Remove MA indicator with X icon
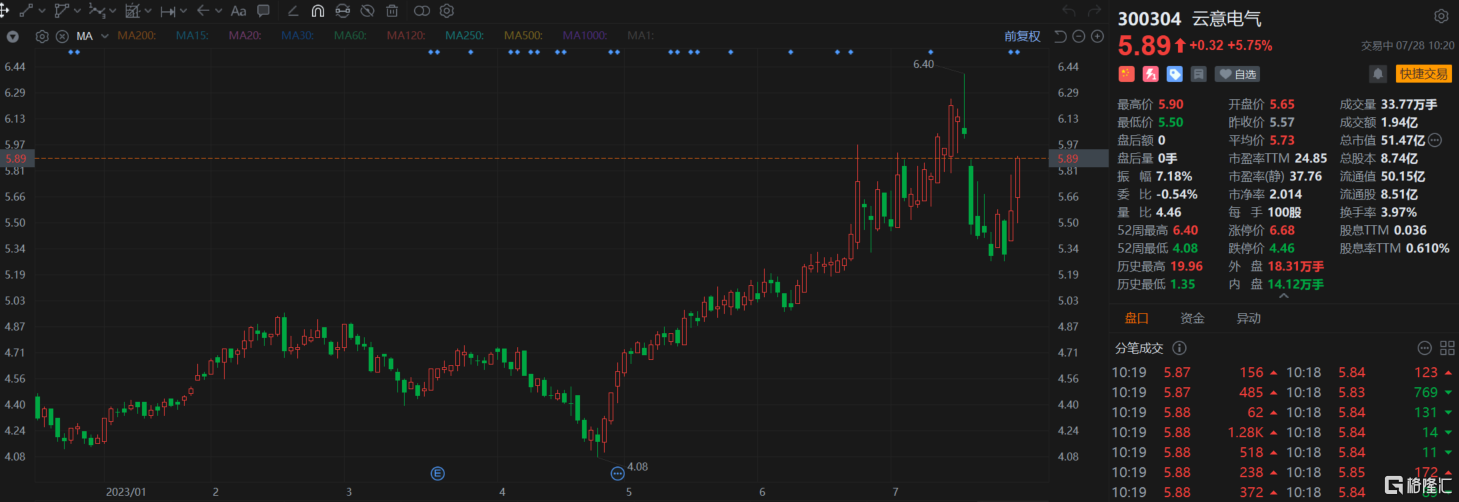Viewport: 1459px width, 502px height. [x=62, y=36]
